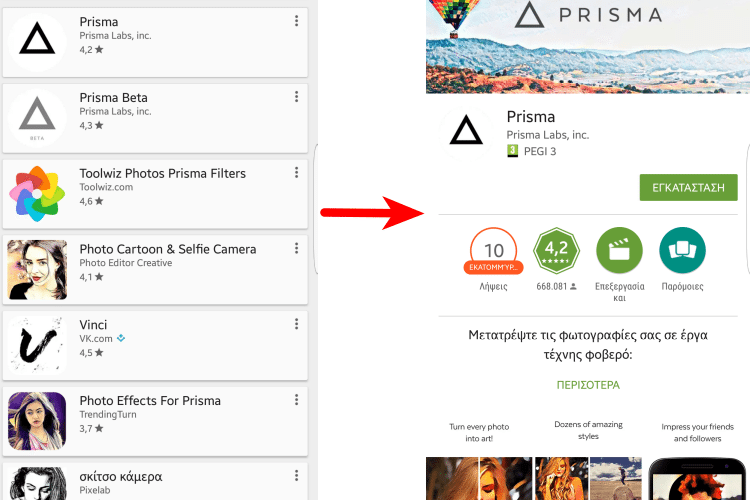The height and width of the screenshot is (500, 750).
Task: Open overflow menu for Photo Effects For Prisma
Action: click(x=297, y=400)
